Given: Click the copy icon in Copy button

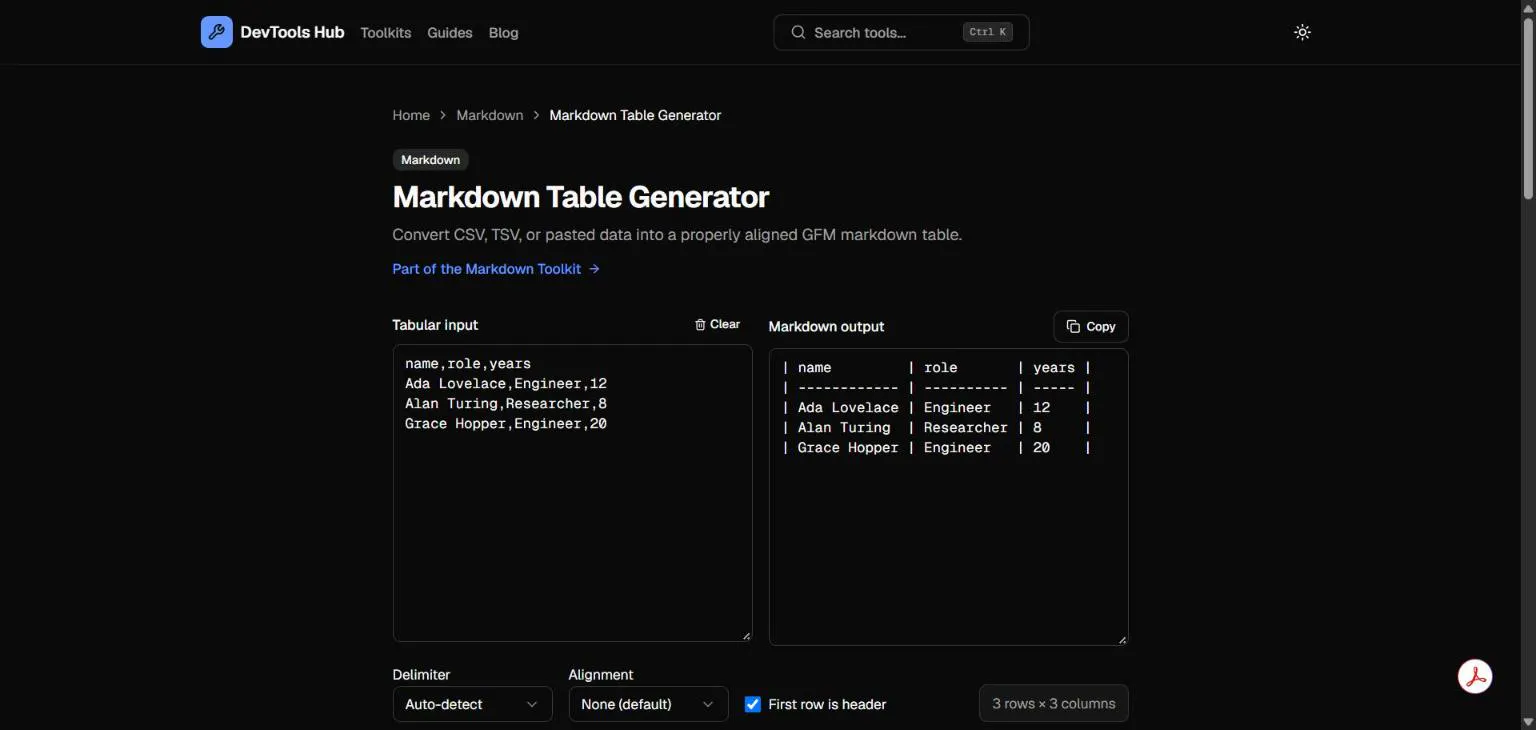Looking at the screenshot, I should coord(1073,326).
